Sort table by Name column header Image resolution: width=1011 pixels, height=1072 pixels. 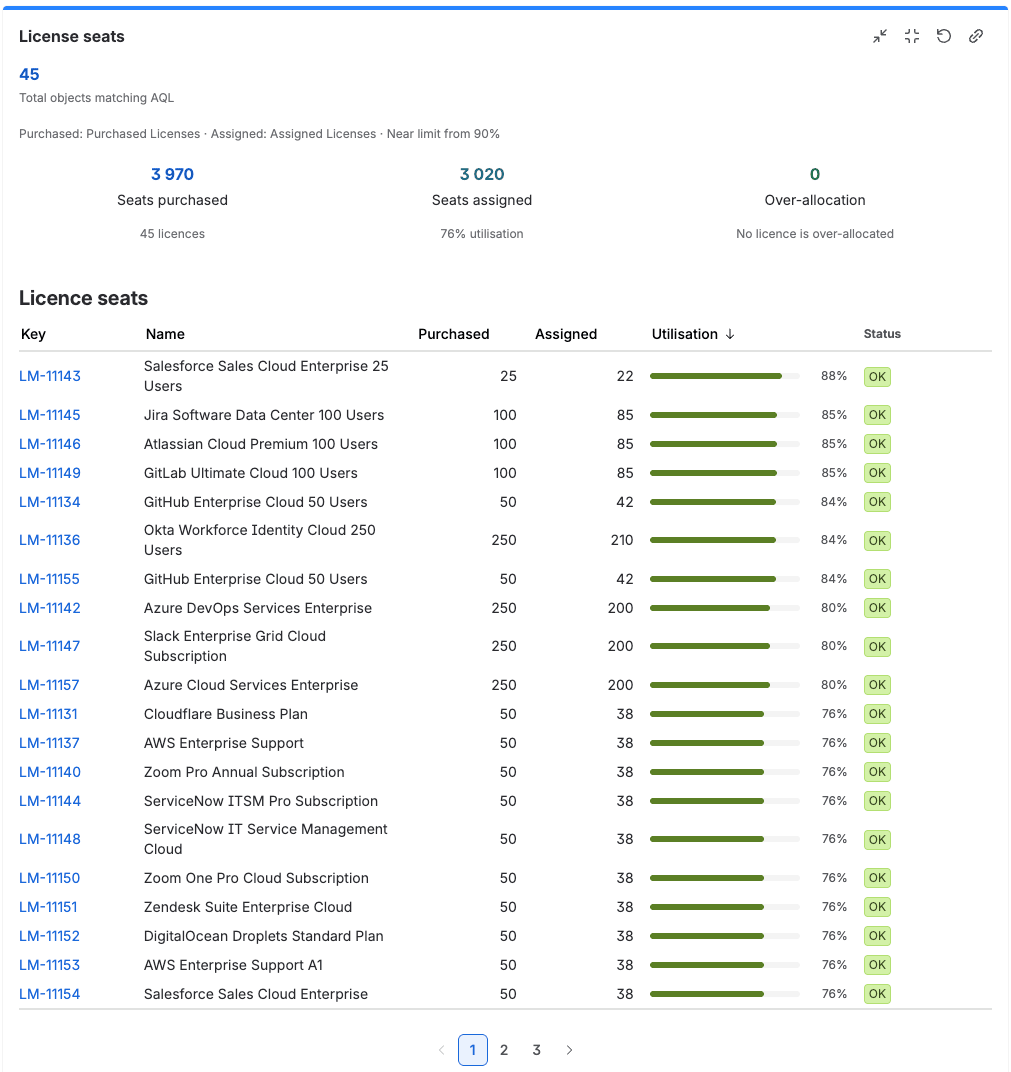tap(165, 334)
